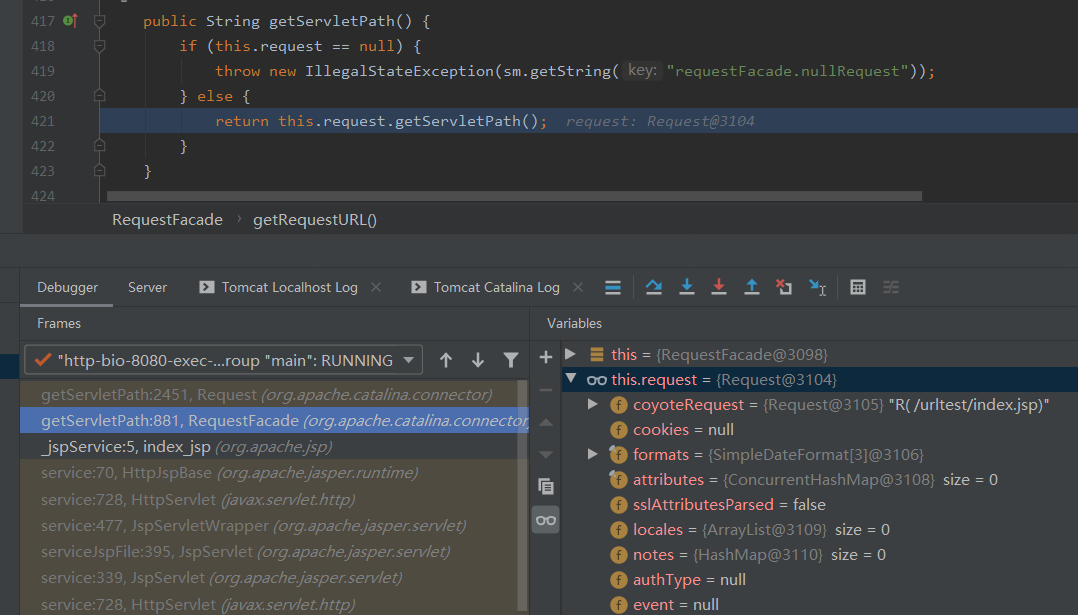
Task: Toggle the show watches glasses button
Action: 545,520
